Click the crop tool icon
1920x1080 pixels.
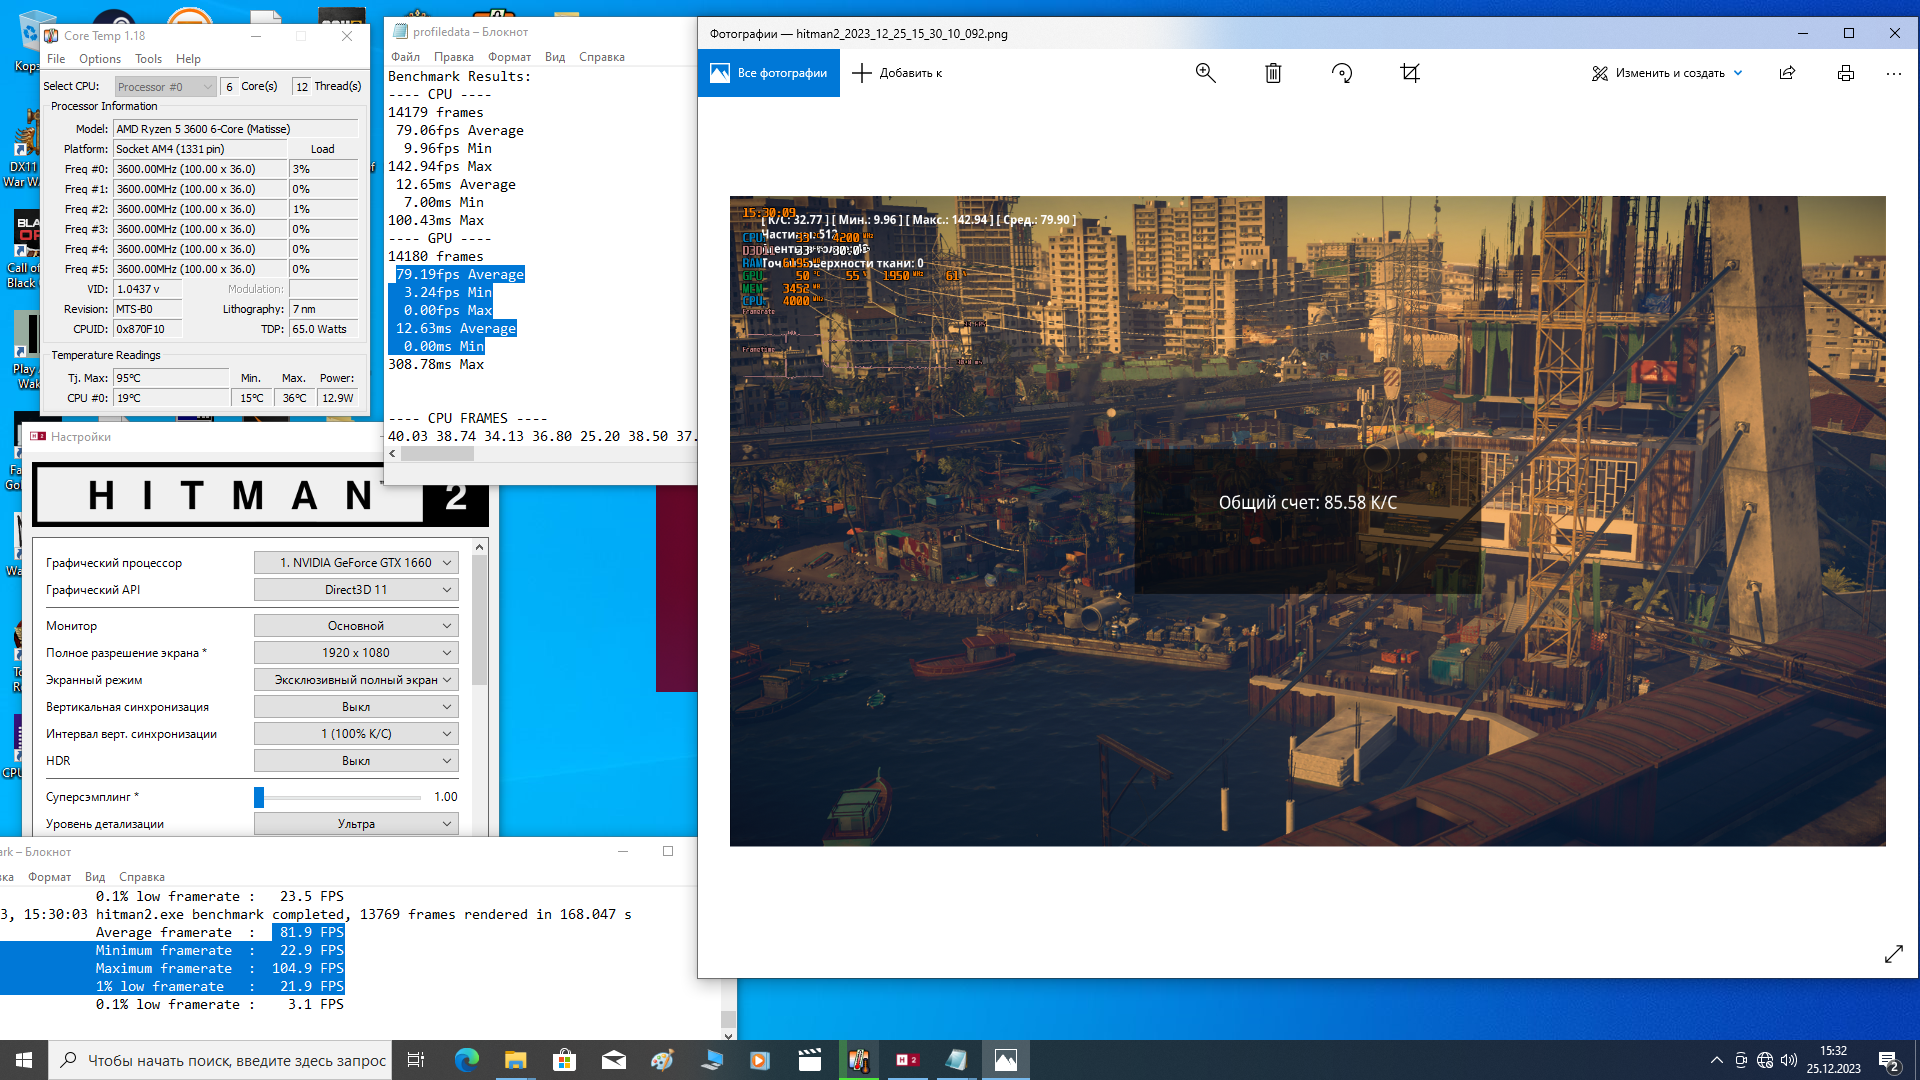[x=1410, y=73]
